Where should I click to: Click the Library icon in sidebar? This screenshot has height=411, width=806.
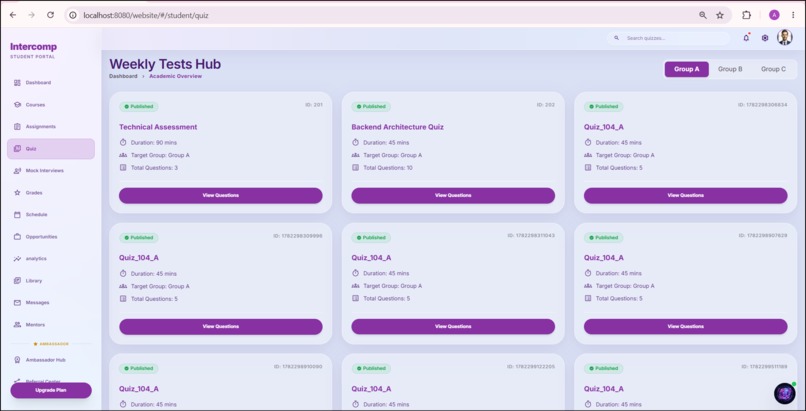(x=17, y=281)
